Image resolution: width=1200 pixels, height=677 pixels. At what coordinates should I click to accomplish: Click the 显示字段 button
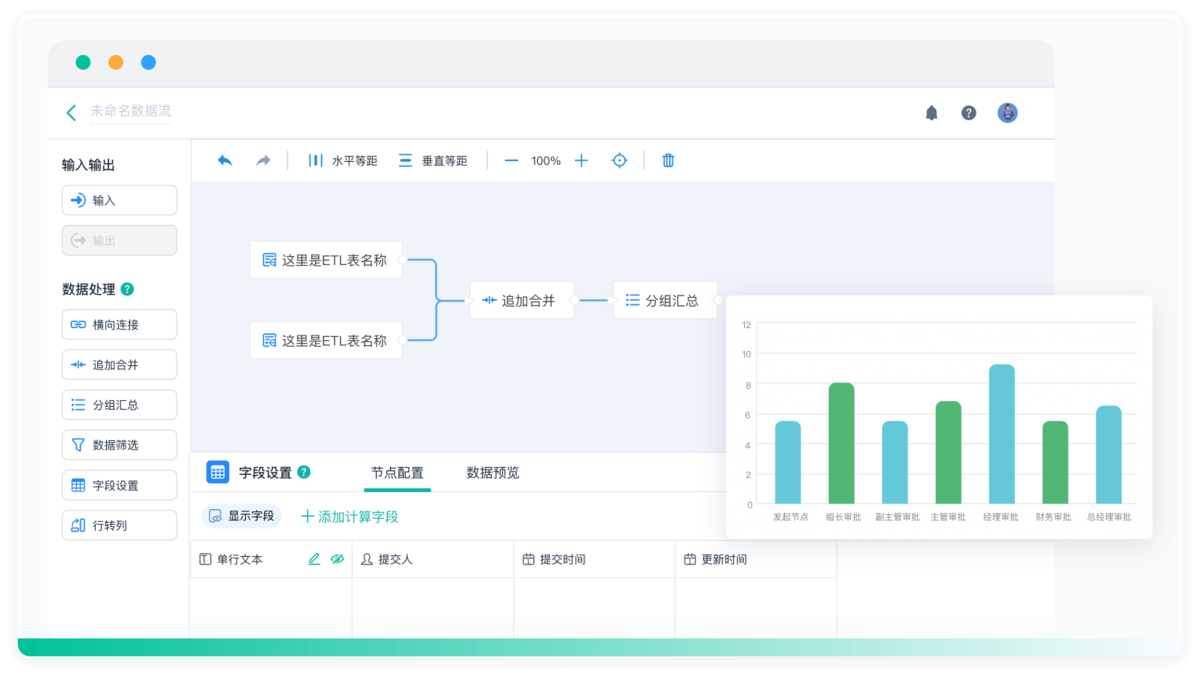click(x=242, y=516)
